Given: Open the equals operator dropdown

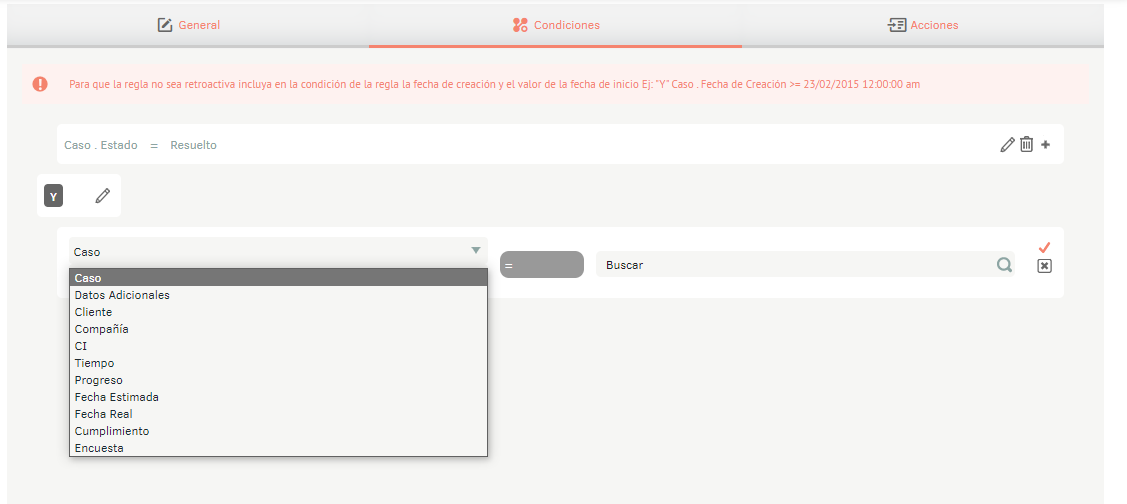Looking at the screenshot, I should coord(542,265).
